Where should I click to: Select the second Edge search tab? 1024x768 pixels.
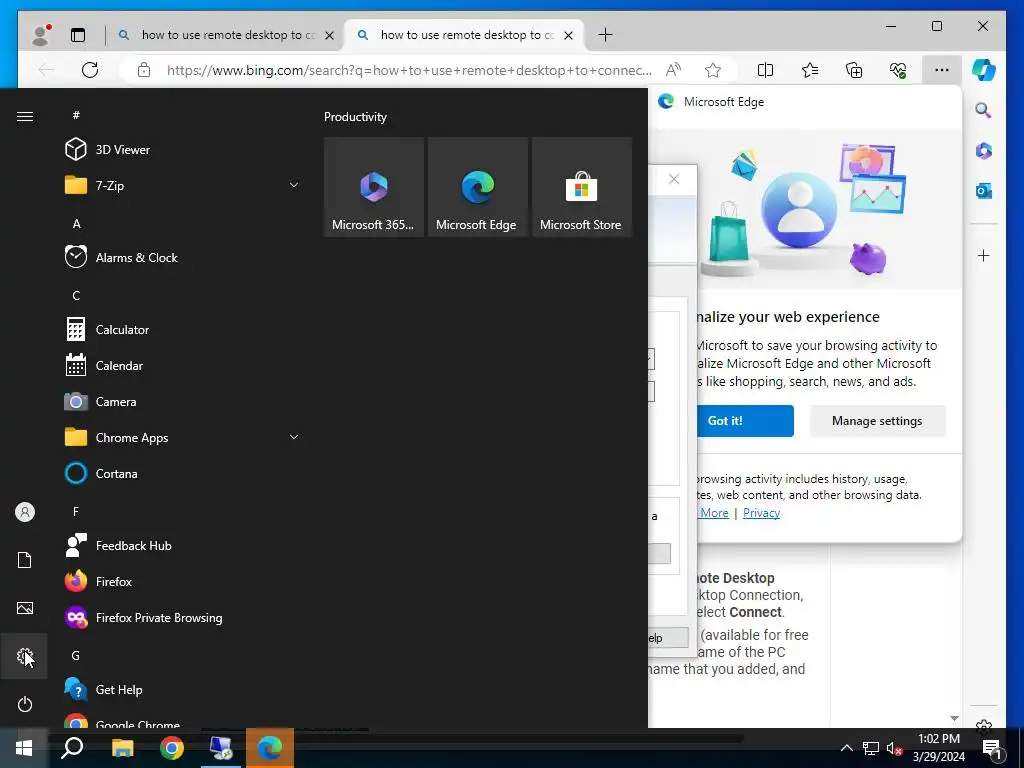point(464,35)
